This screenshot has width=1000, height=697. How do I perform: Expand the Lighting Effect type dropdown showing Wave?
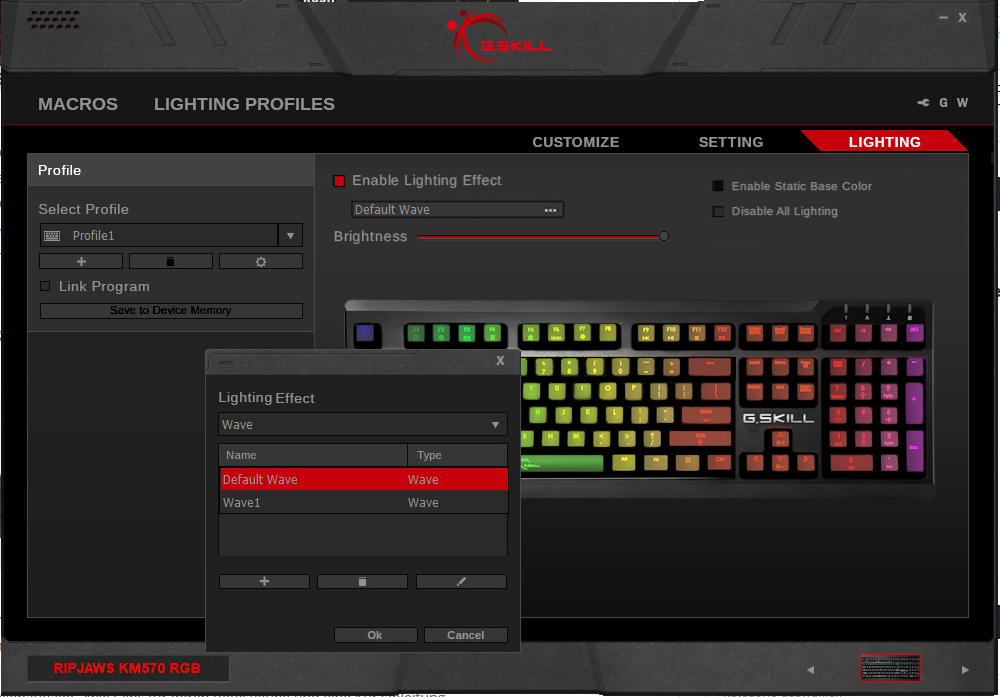click(x=495, y=425)
